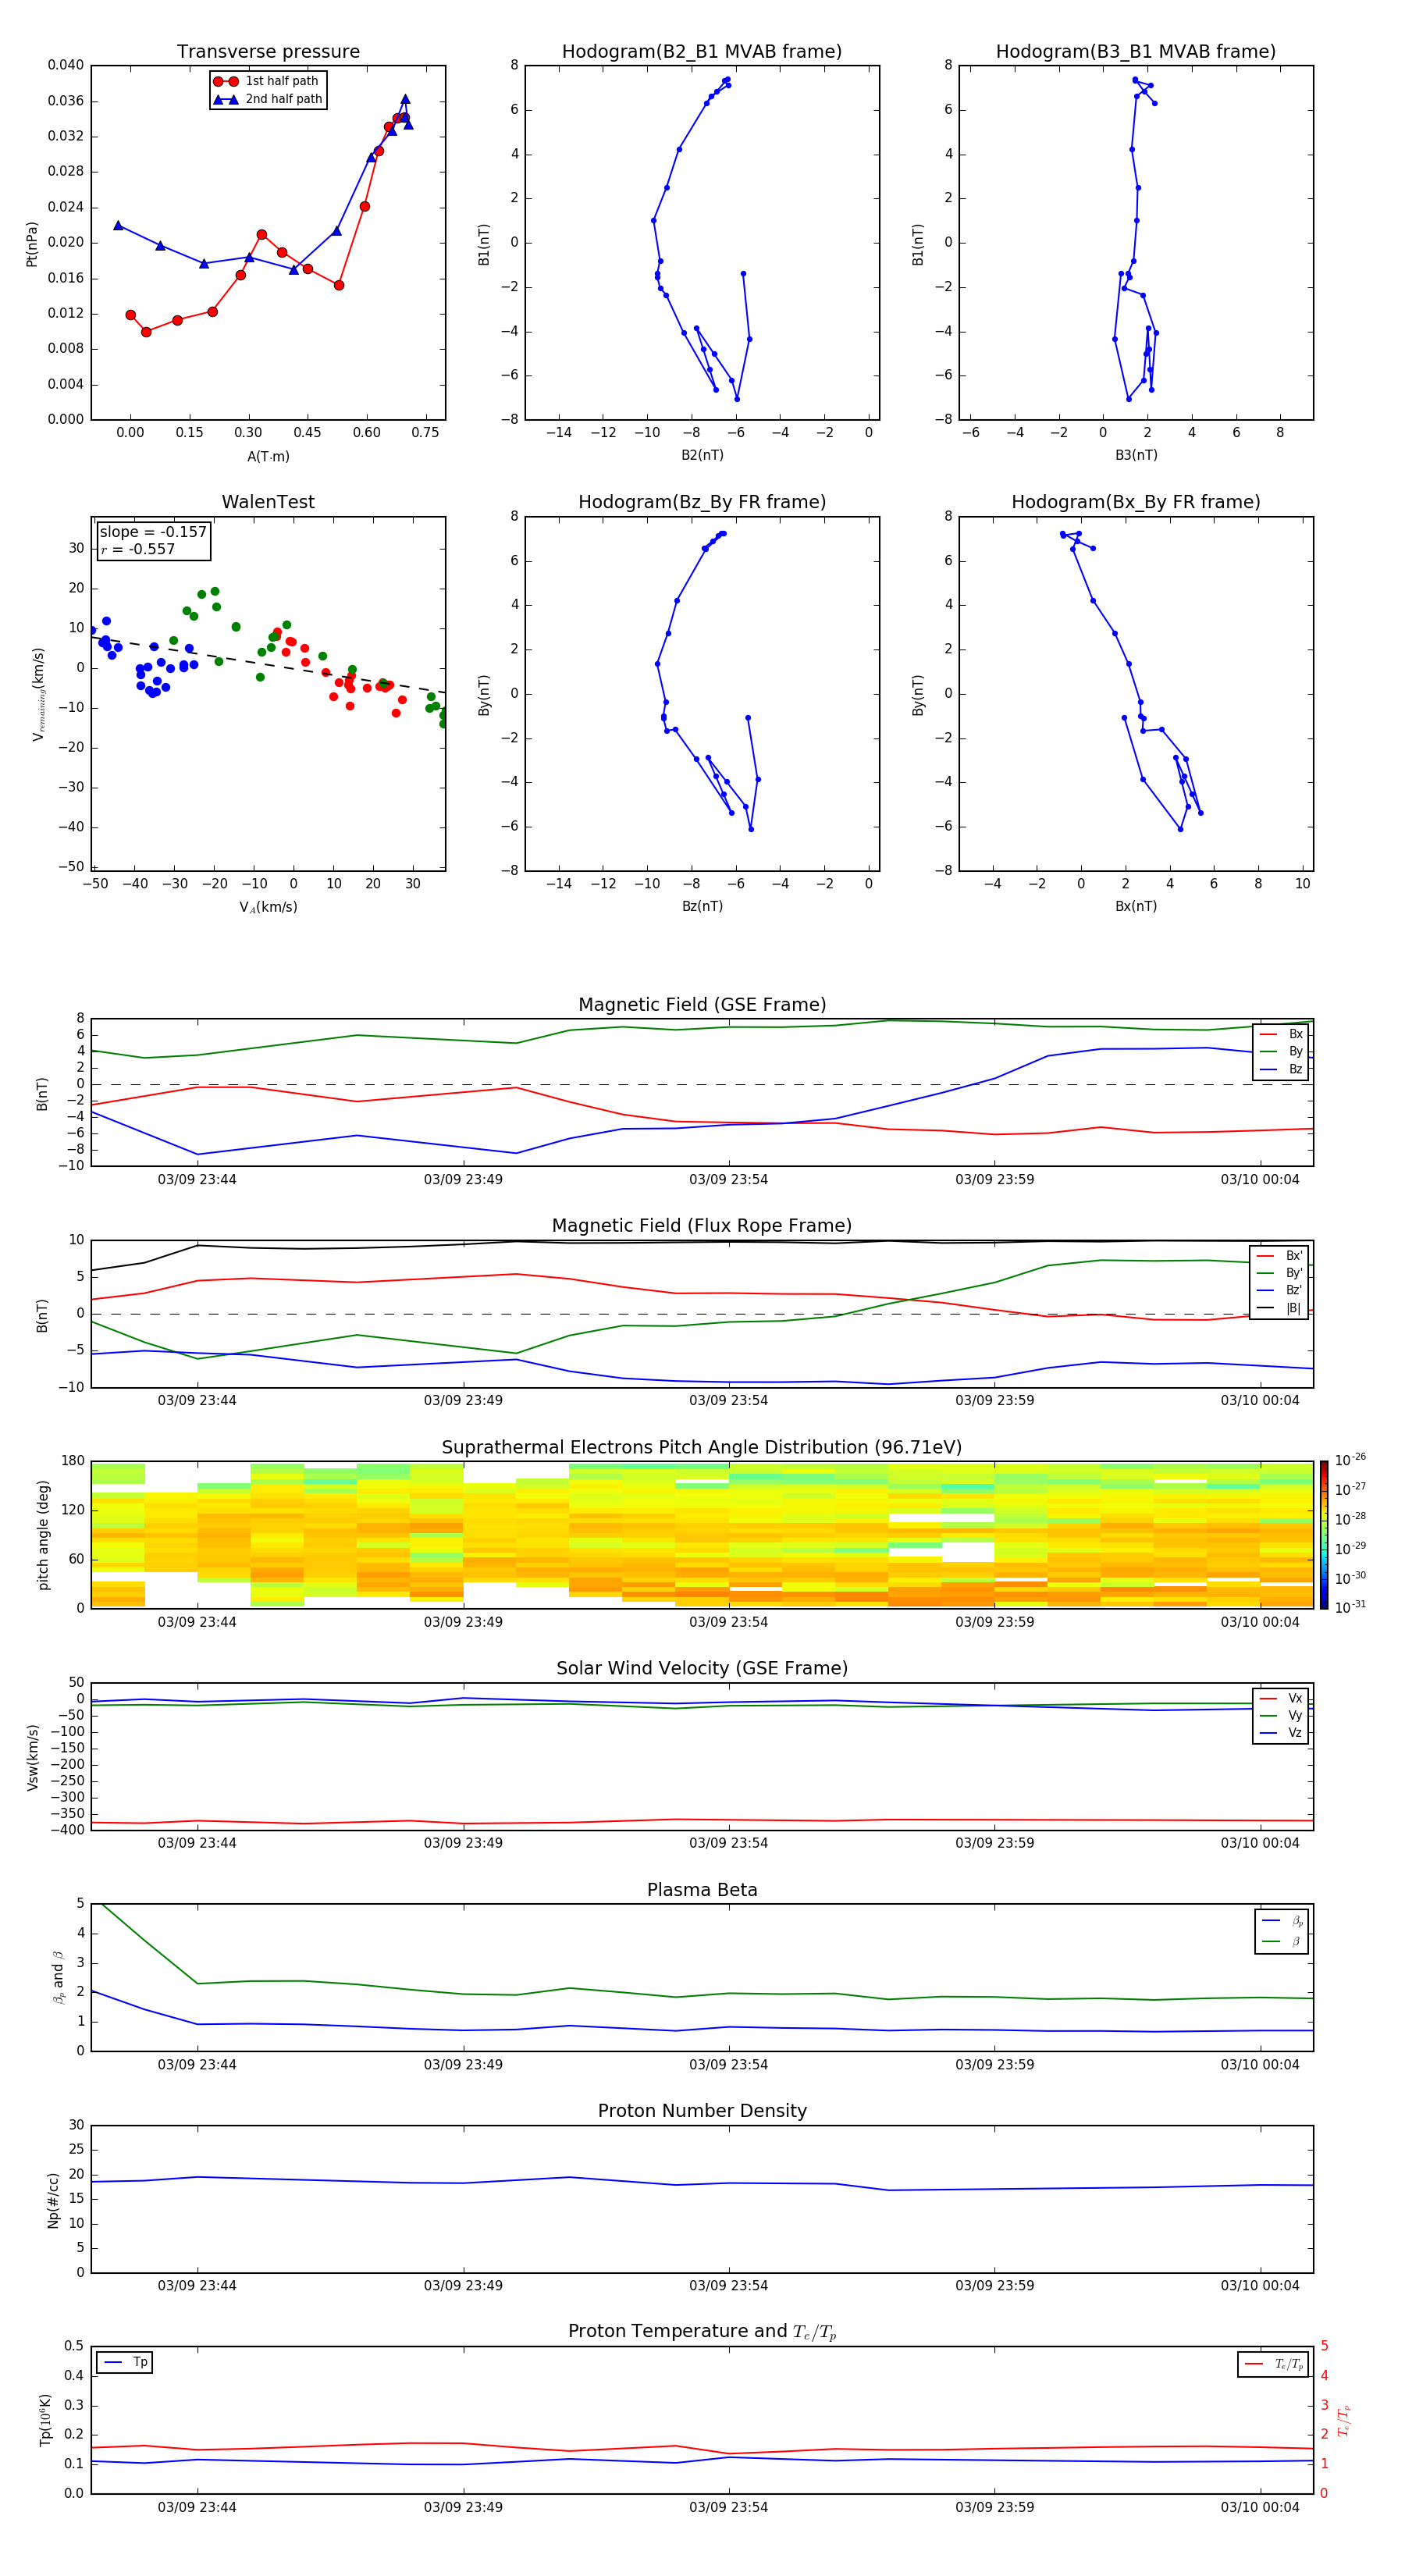Screen dimensions: 1405x2576
Task: Click the "Pt(nPa)" y-axis label
Action: click(x=32, y=244)
